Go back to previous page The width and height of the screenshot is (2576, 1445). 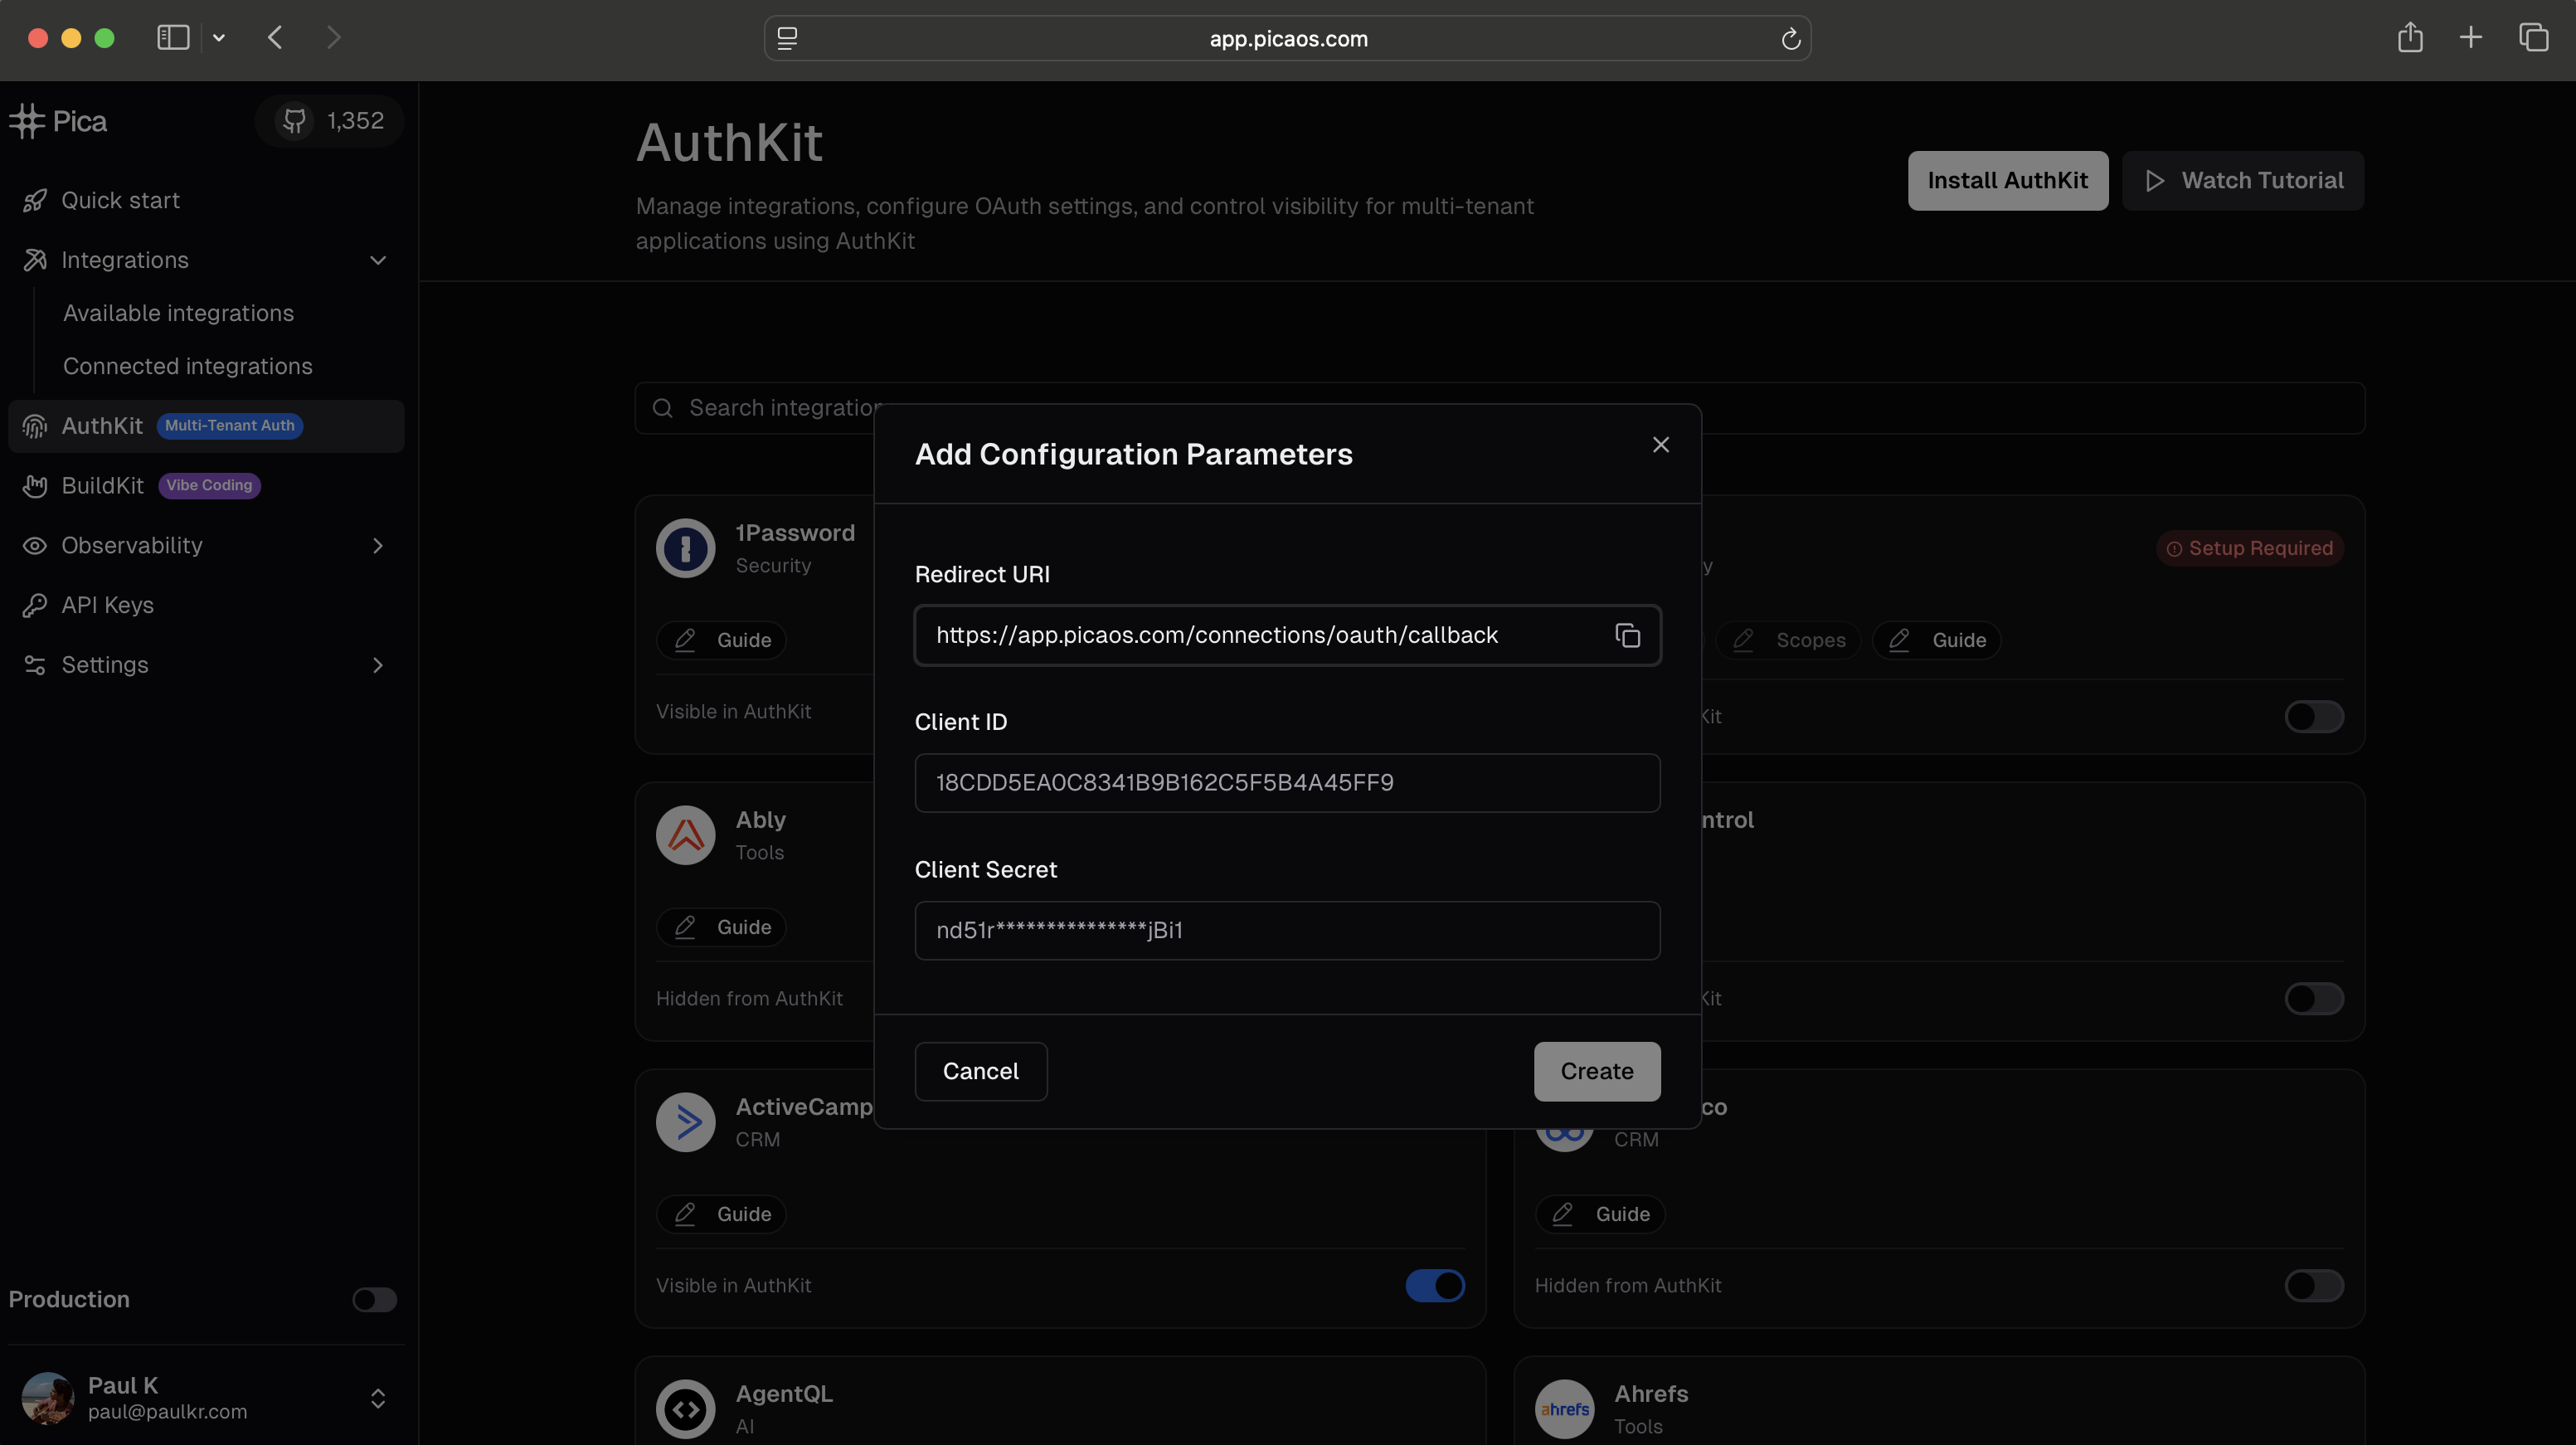276,38
